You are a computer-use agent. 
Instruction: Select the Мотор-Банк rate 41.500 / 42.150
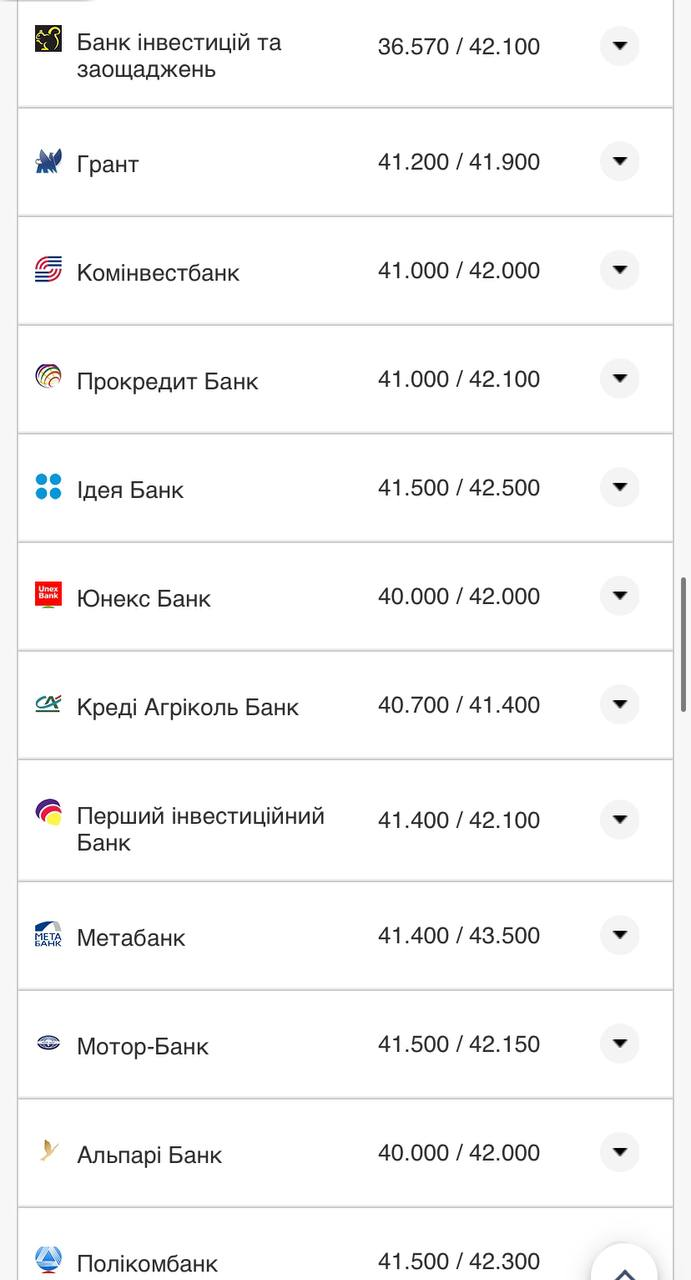click(x=458, y=1044)
